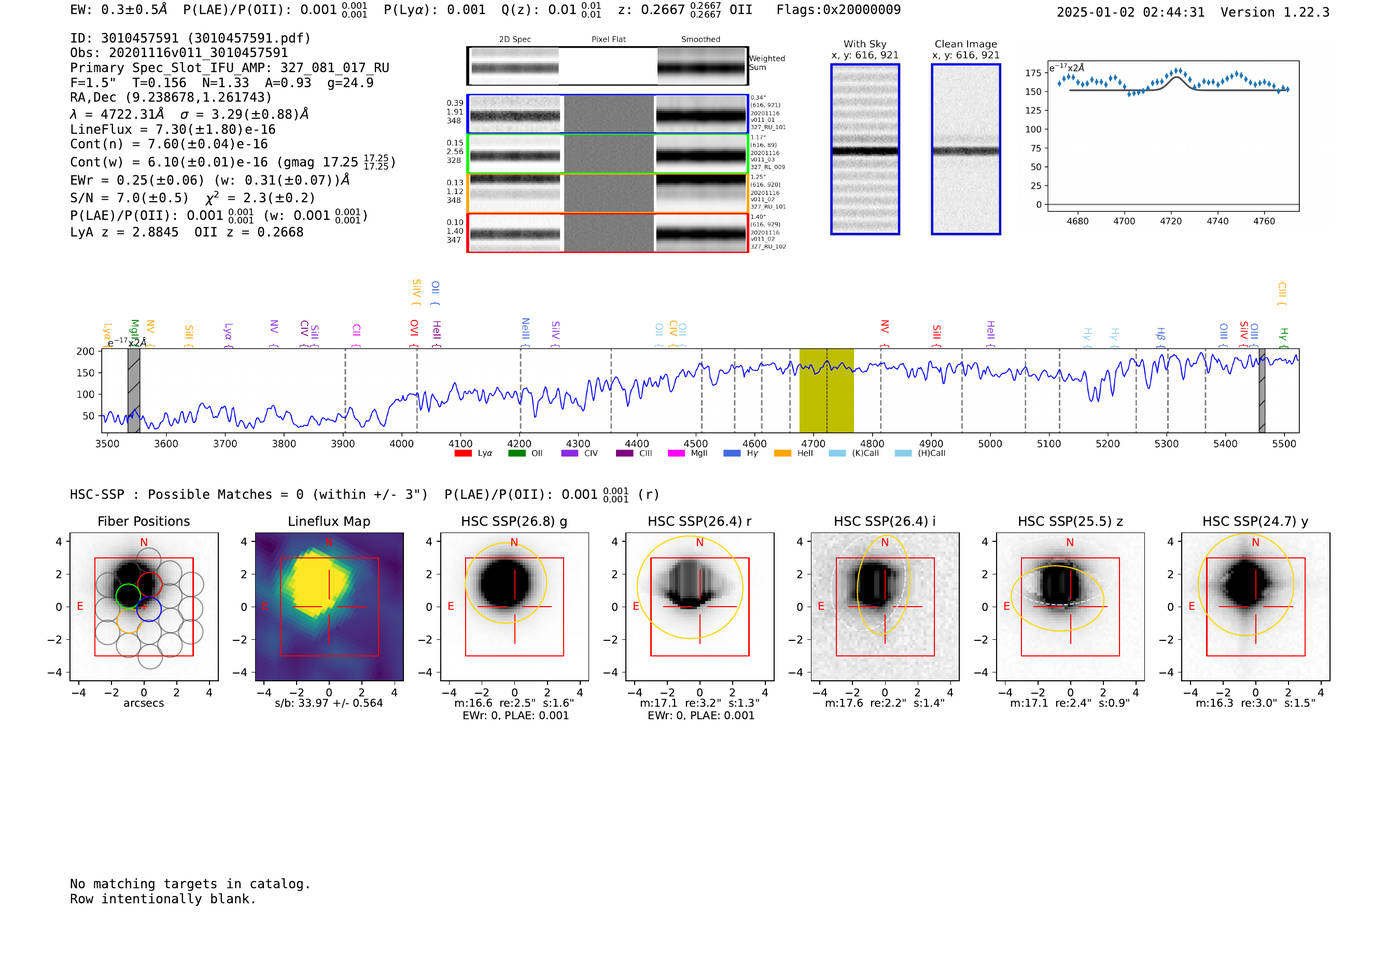Select the orange-bordered 2D spectrum row
Viewport: 1400px width, 953px height.
[608, 193]
